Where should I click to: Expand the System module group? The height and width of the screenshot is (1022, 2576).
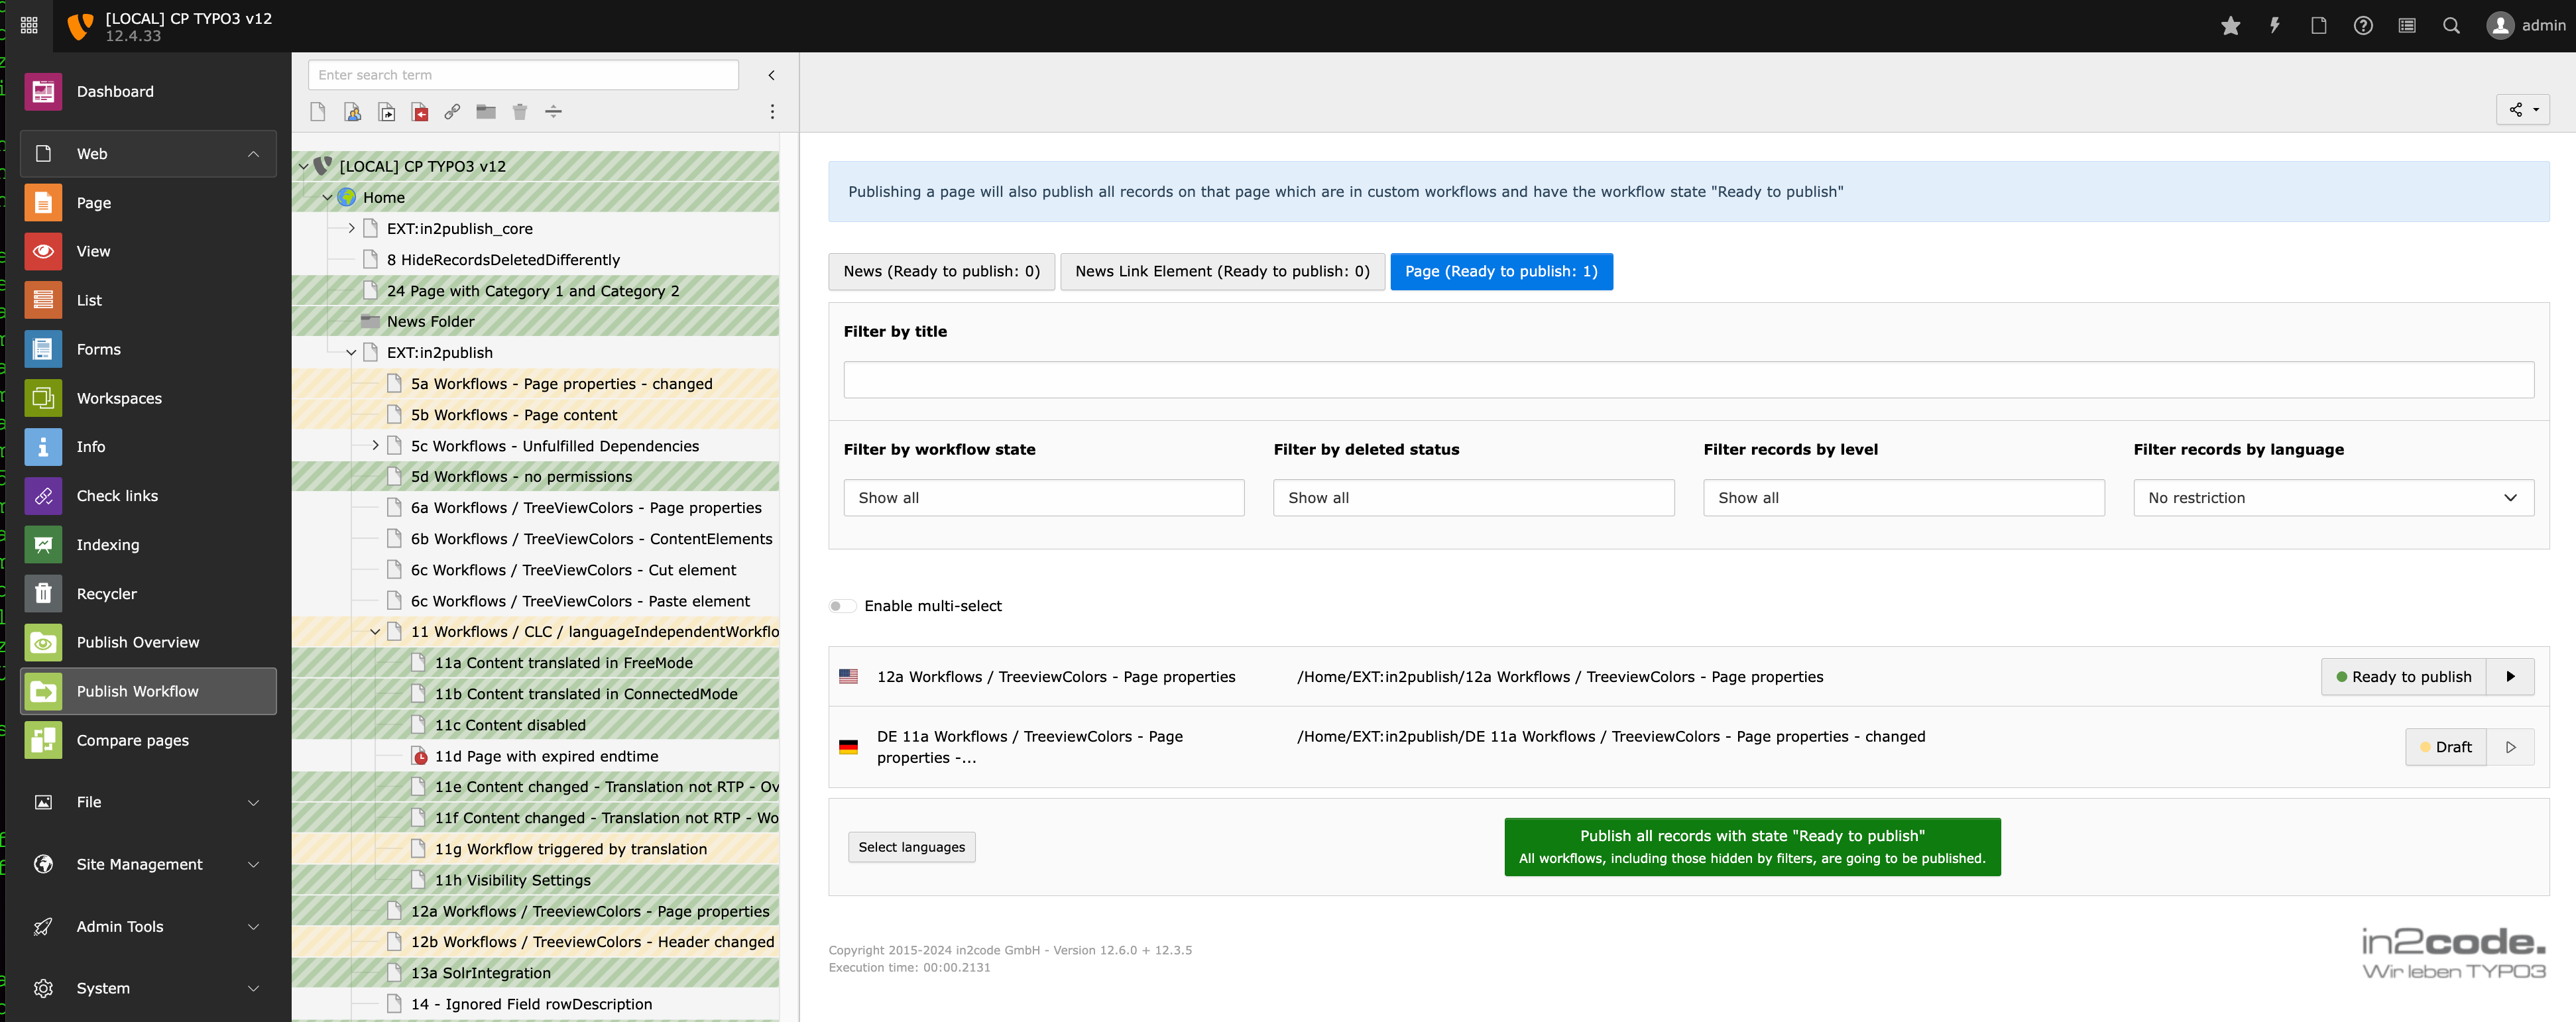(148, 989)
